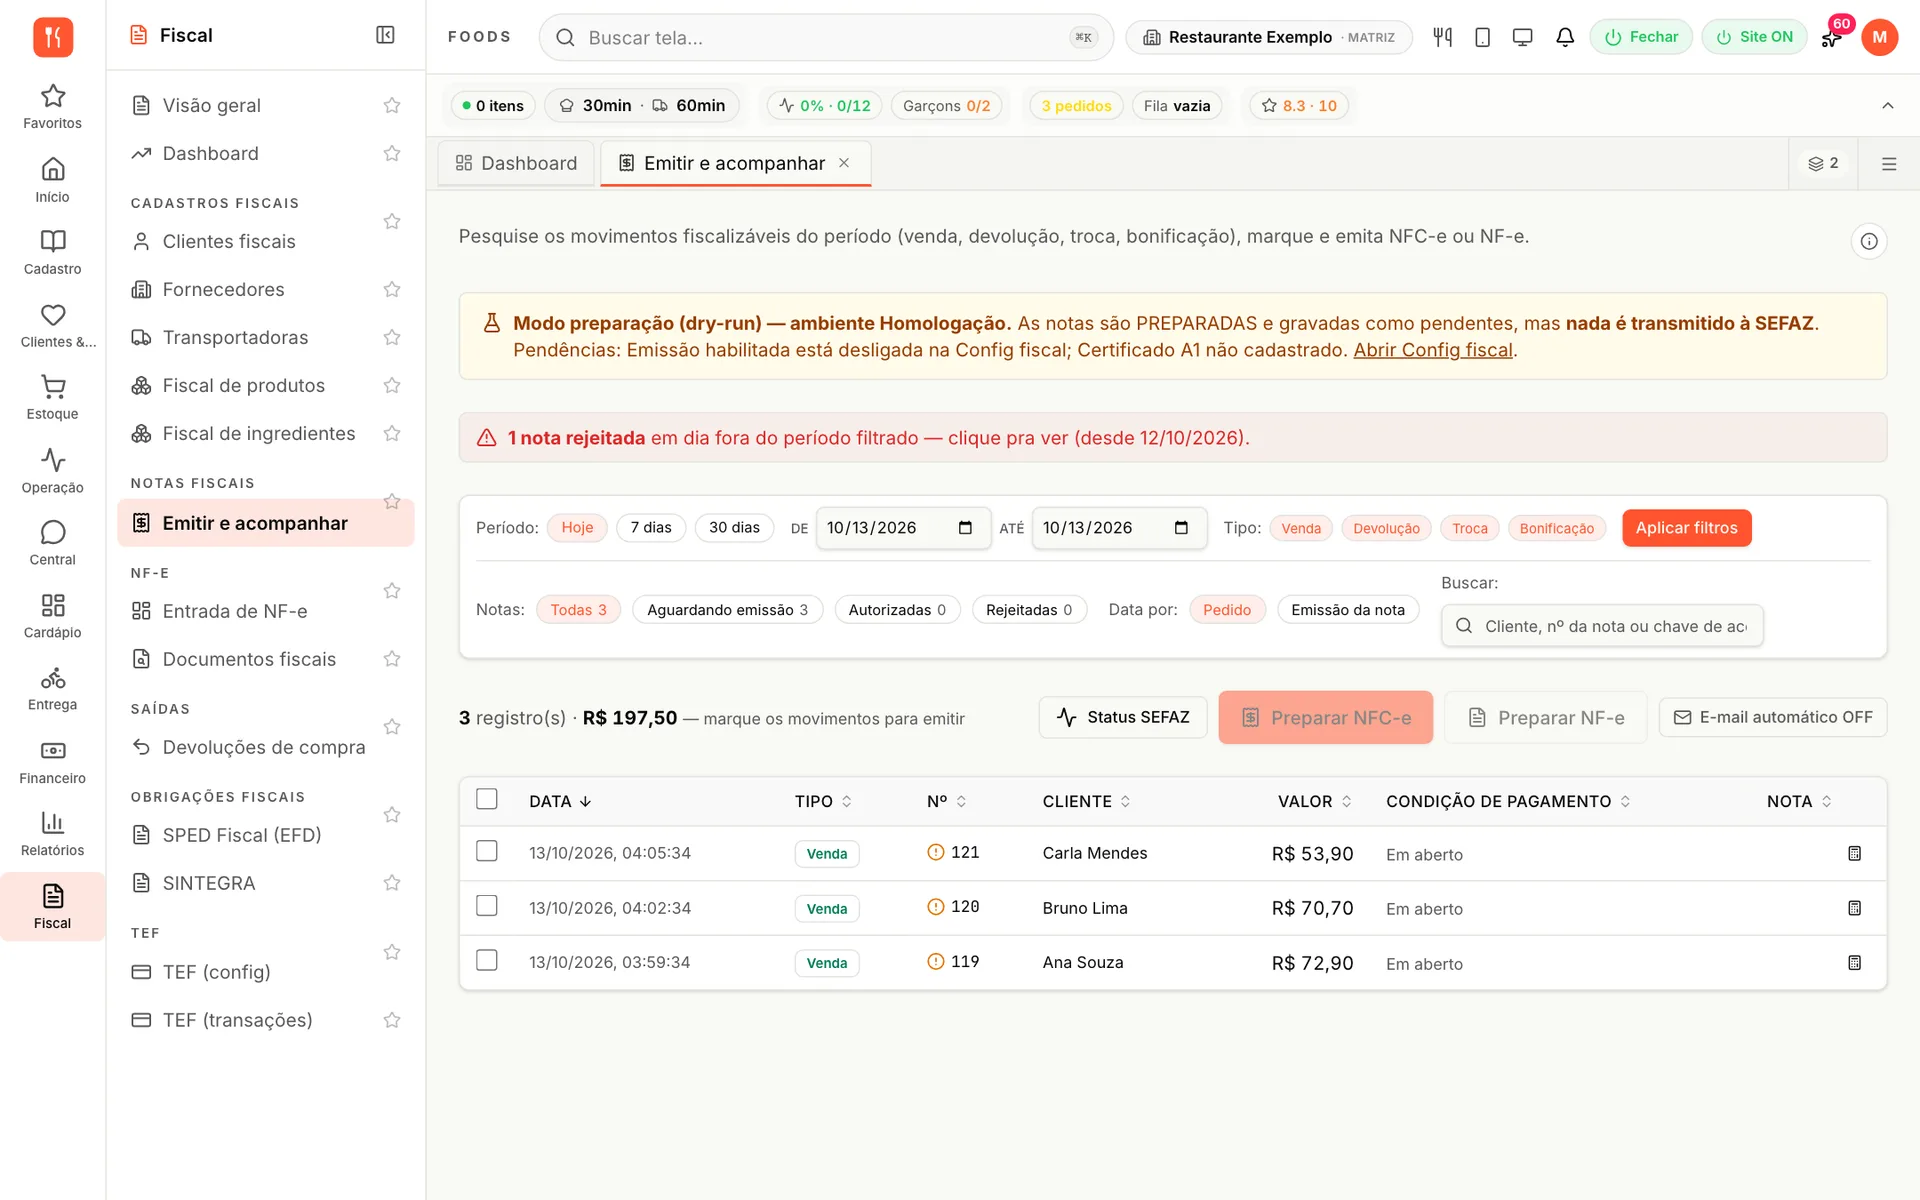Sort by CONDIÇÃO DE PAGAMENTO column
Screen dimensions: 1920x1200
point(1508,801)
